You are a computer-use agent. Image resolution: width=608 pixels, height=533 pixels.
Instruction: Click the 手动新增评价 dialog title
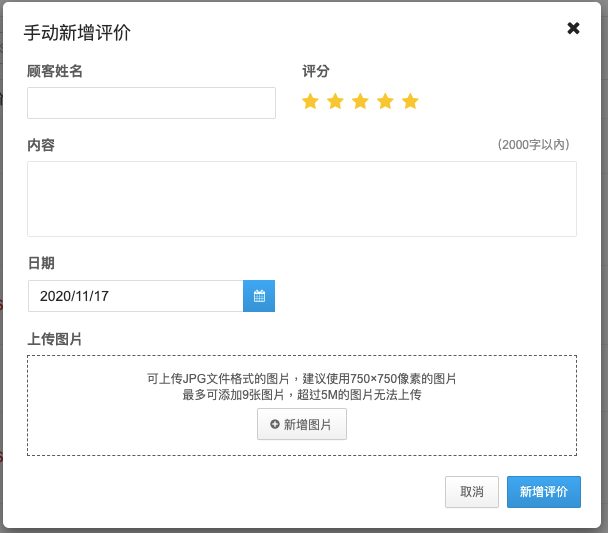[77, 33]
